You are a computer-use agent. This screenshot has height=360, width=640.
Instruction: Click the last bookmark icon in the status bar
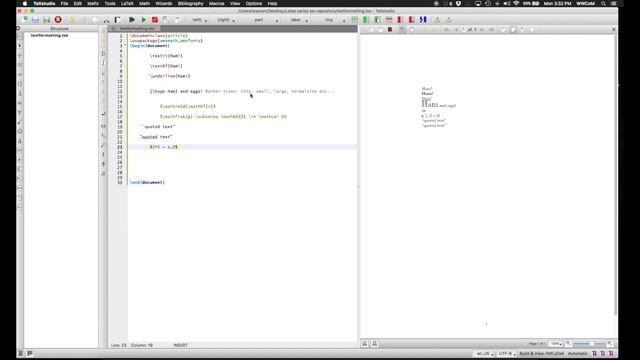point(611,353)
